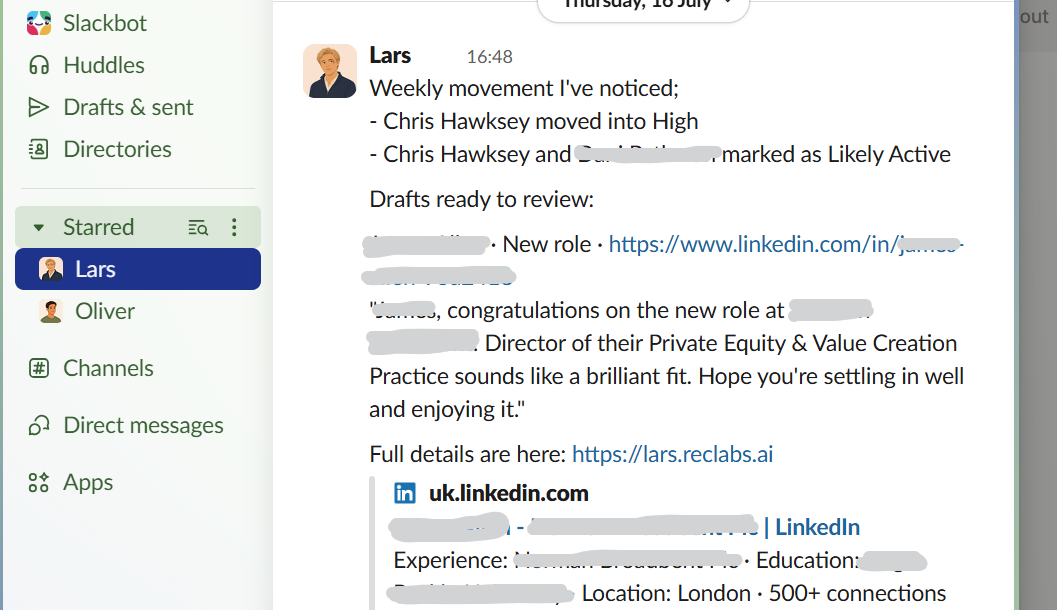Open the Huddles headphone icon
Image resolution: width=1057 pixels, height=610 pixels.
pos(38,65)
